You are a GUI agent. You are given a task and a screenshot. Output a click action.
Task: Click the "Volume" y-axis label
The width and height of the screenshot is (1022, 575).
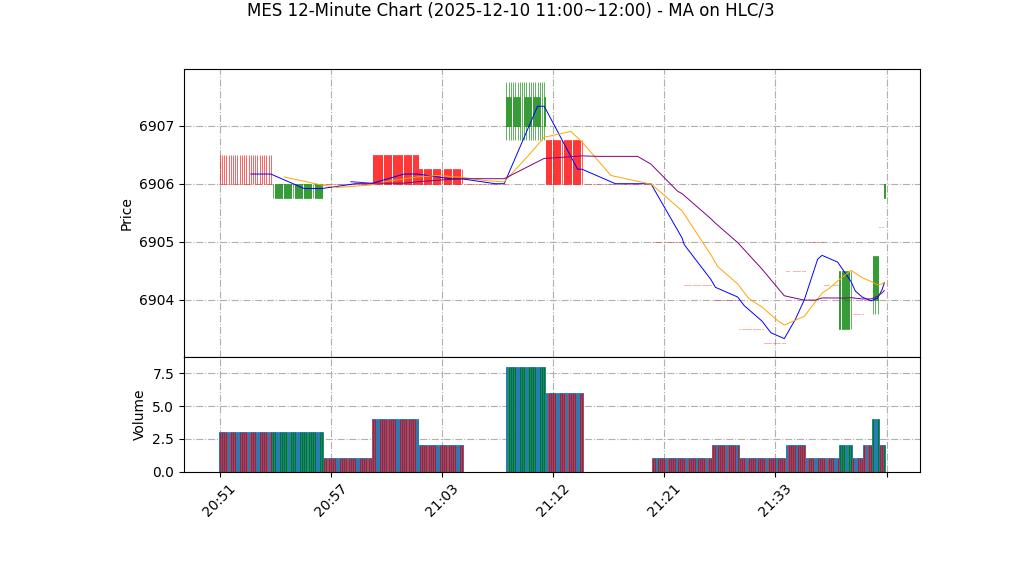pyautogui.click(x=139, y=415)
